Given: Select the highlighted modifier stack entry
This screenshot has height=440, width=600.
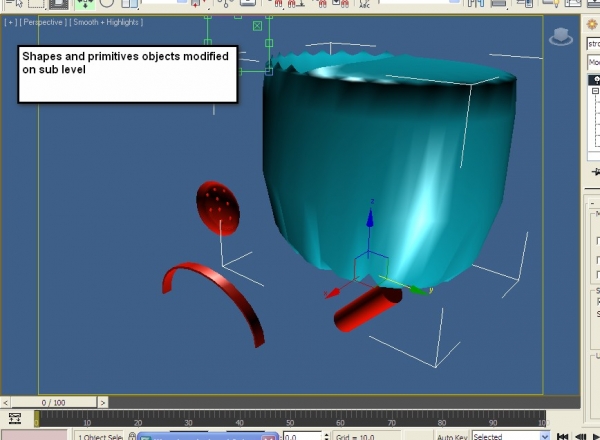Looking at the screenshot, I should (594, 80).
